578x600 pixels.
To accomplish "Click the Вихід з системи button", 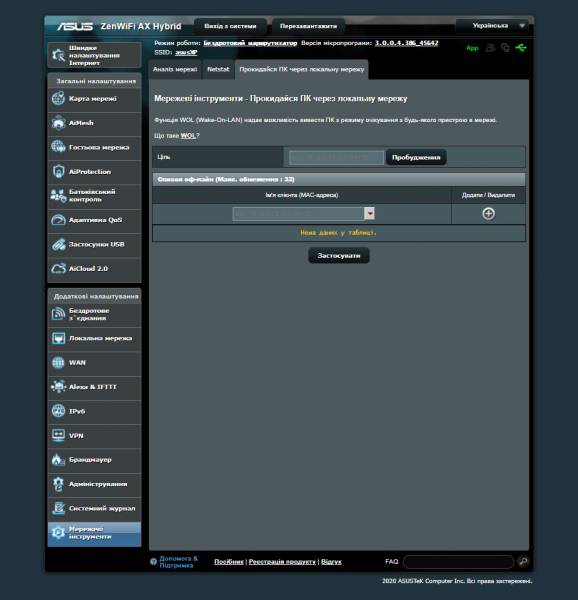I will pyautogui.click(x=230, y=26).
